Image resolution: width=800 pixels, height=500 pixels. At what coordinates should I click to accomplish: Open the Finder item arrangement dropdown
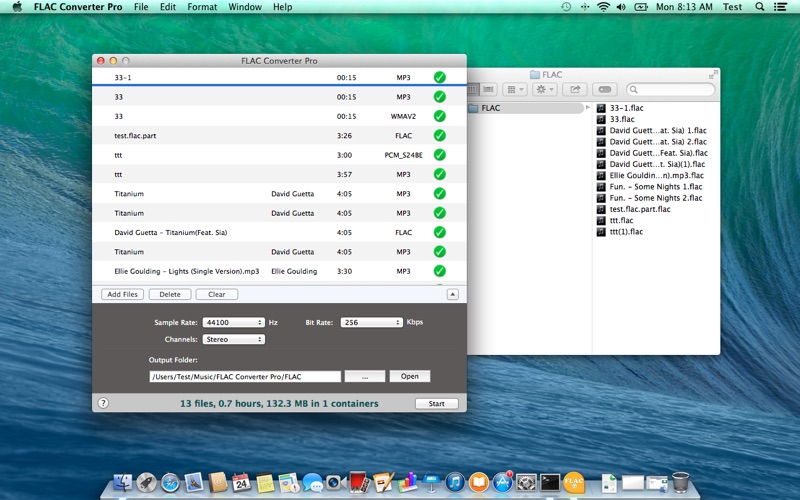tap(514, 89)
